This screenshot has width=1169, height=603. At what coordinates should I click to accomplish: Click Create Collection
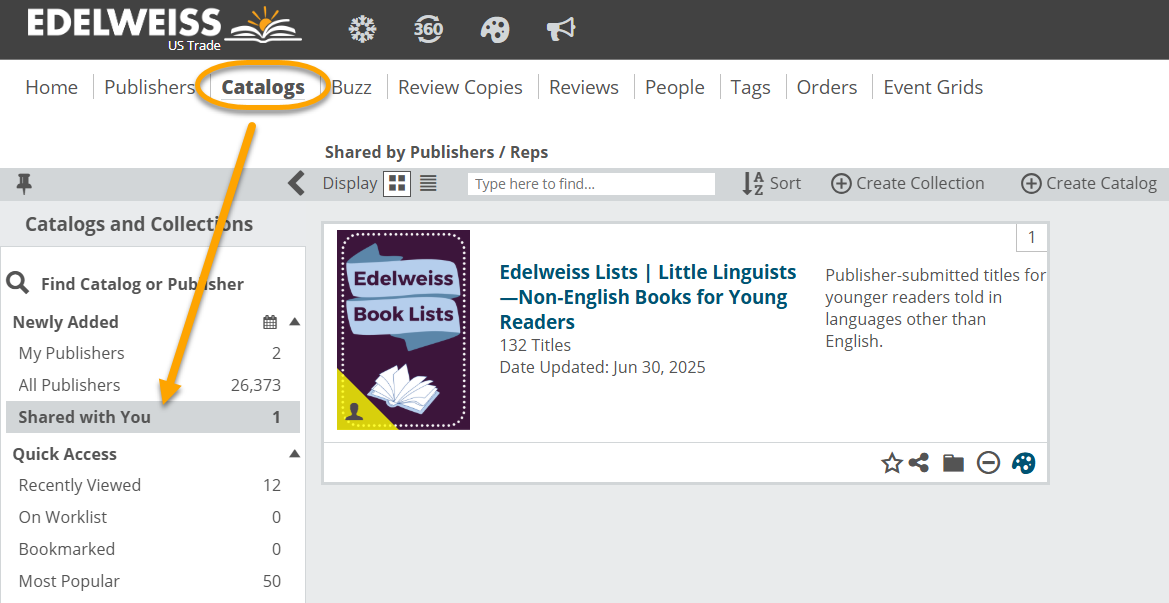click(907, 183)
